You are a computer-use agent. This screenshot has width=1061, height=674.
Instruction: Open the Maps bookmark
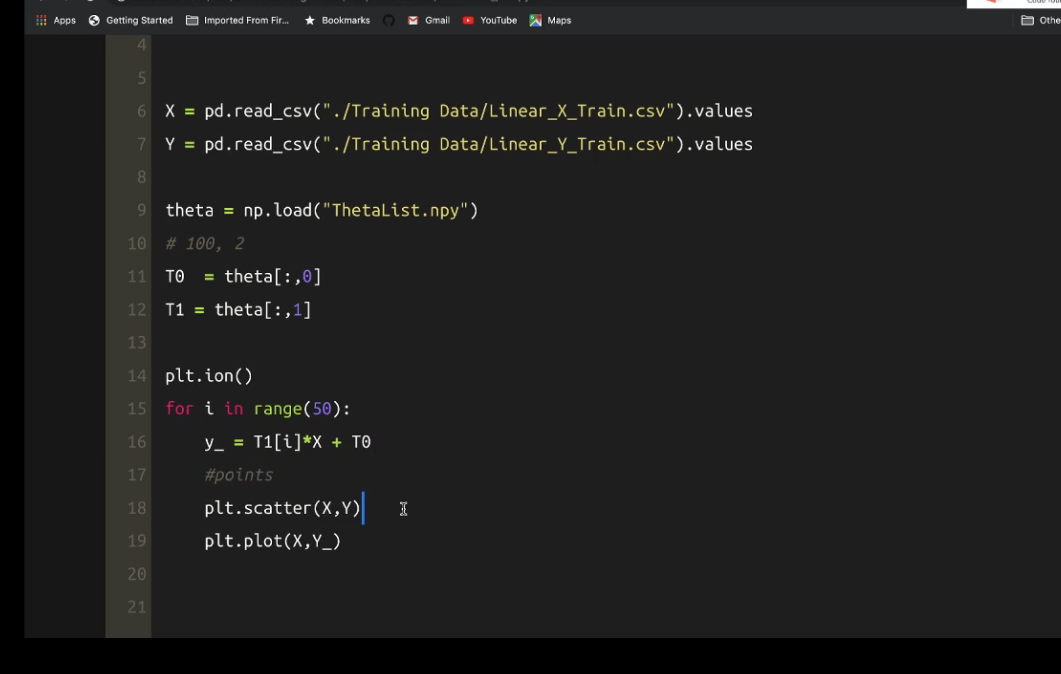pos(550,20)
